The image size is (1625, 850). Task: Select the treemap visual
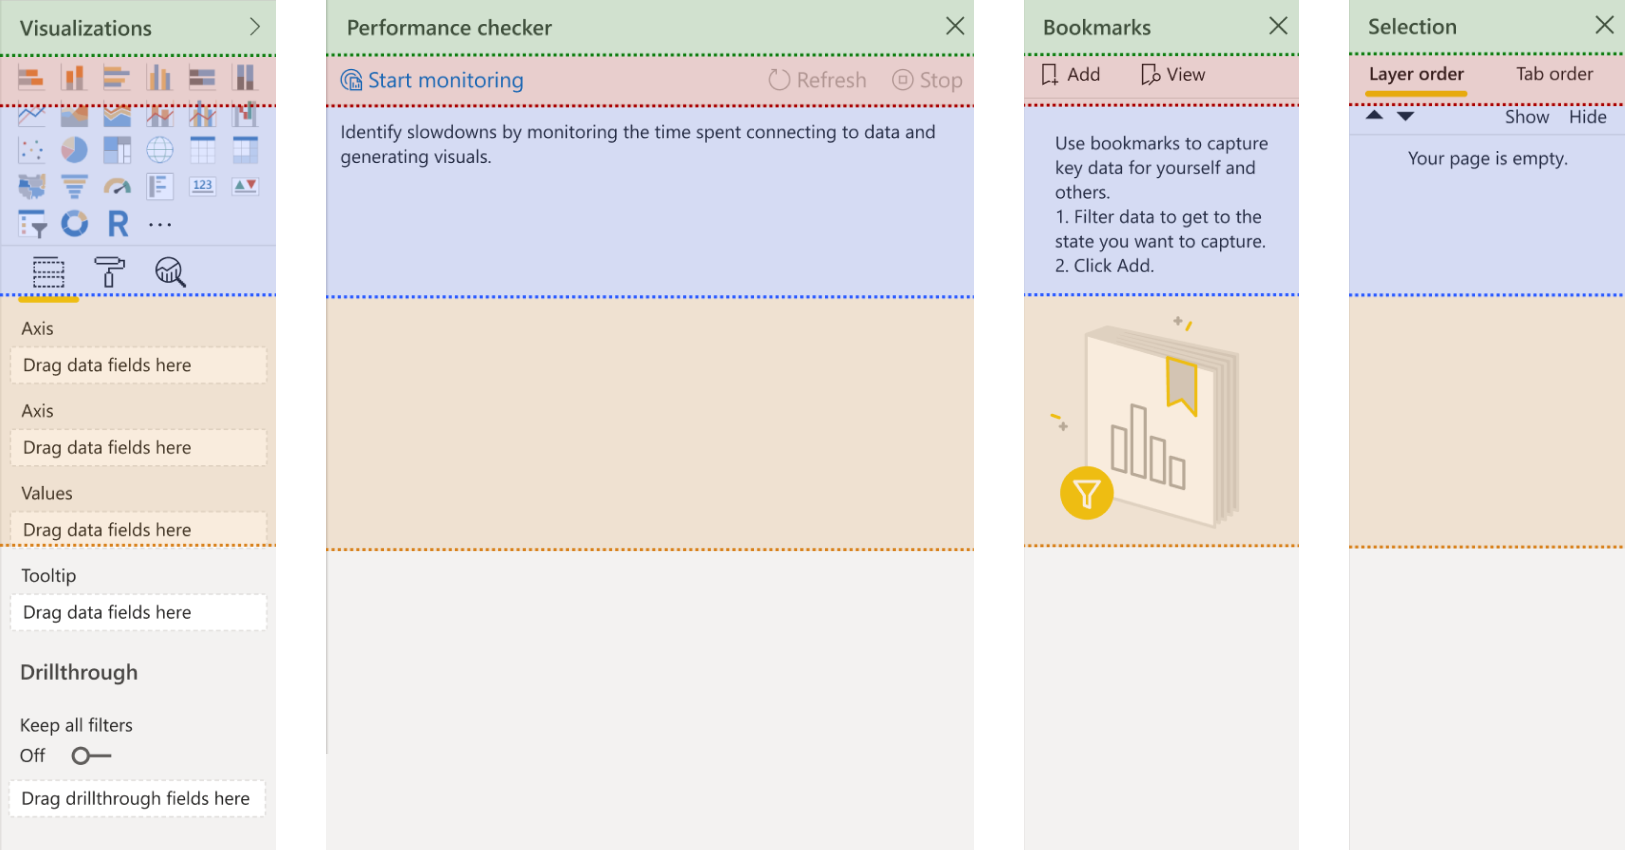point(117,150)
